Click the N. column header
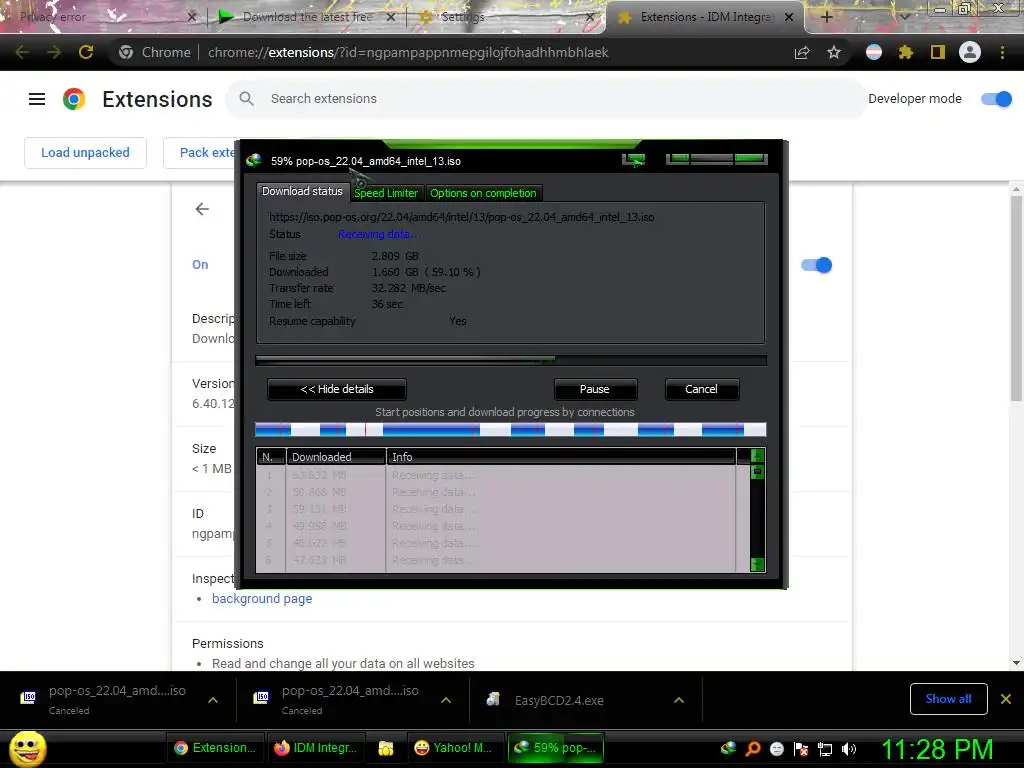The height and width of the screenshot is (768, 1024). tap(271, 456)
